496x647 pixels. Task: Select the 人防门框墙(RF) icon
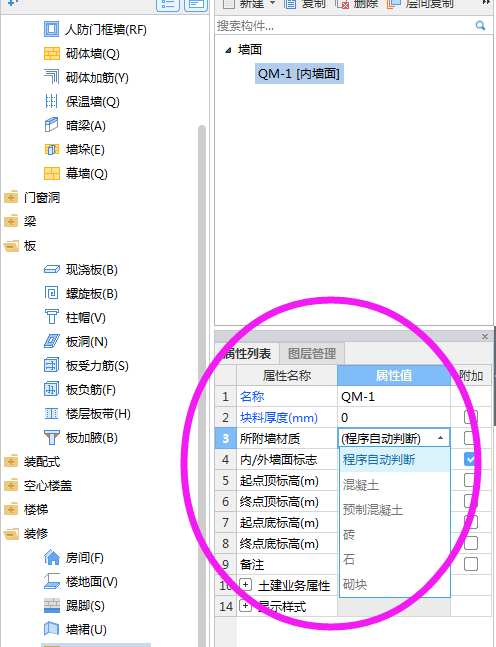point(51,29)
